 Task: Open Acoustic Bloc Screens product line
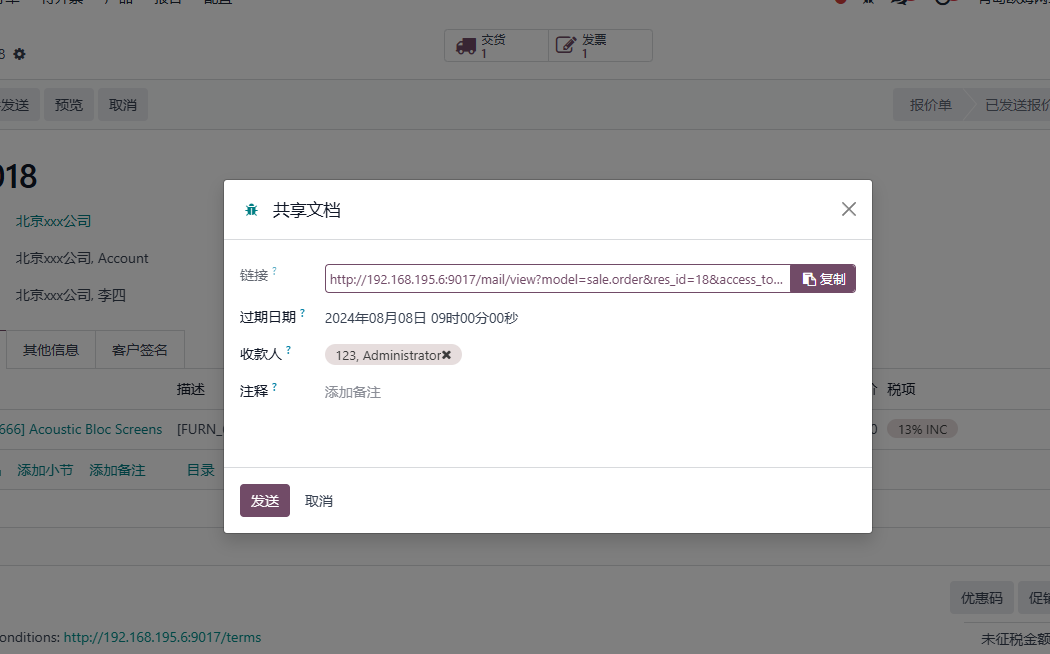click(x=81, y=429)
